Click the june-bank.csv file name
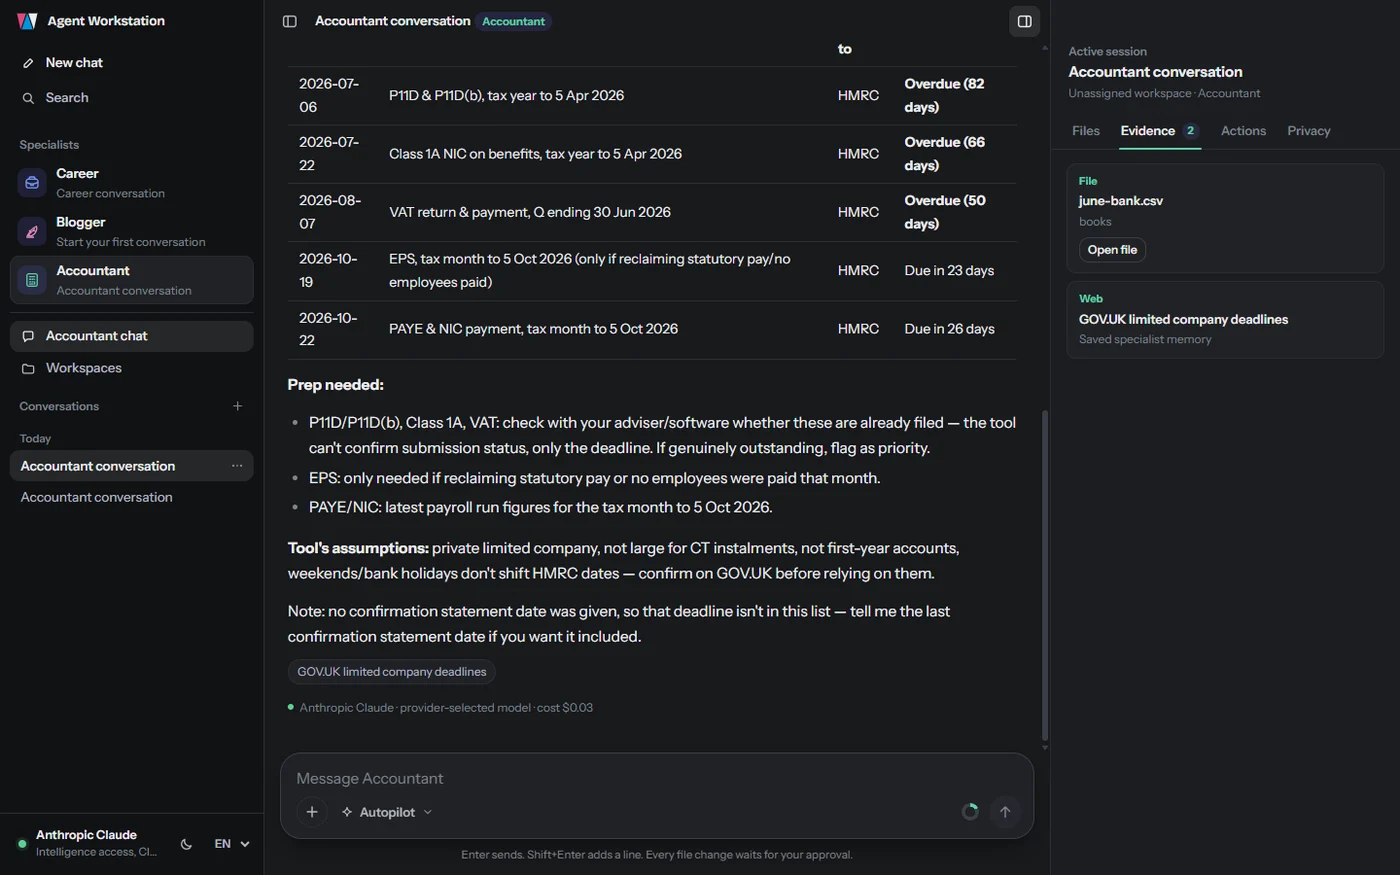 [1120, 201]
